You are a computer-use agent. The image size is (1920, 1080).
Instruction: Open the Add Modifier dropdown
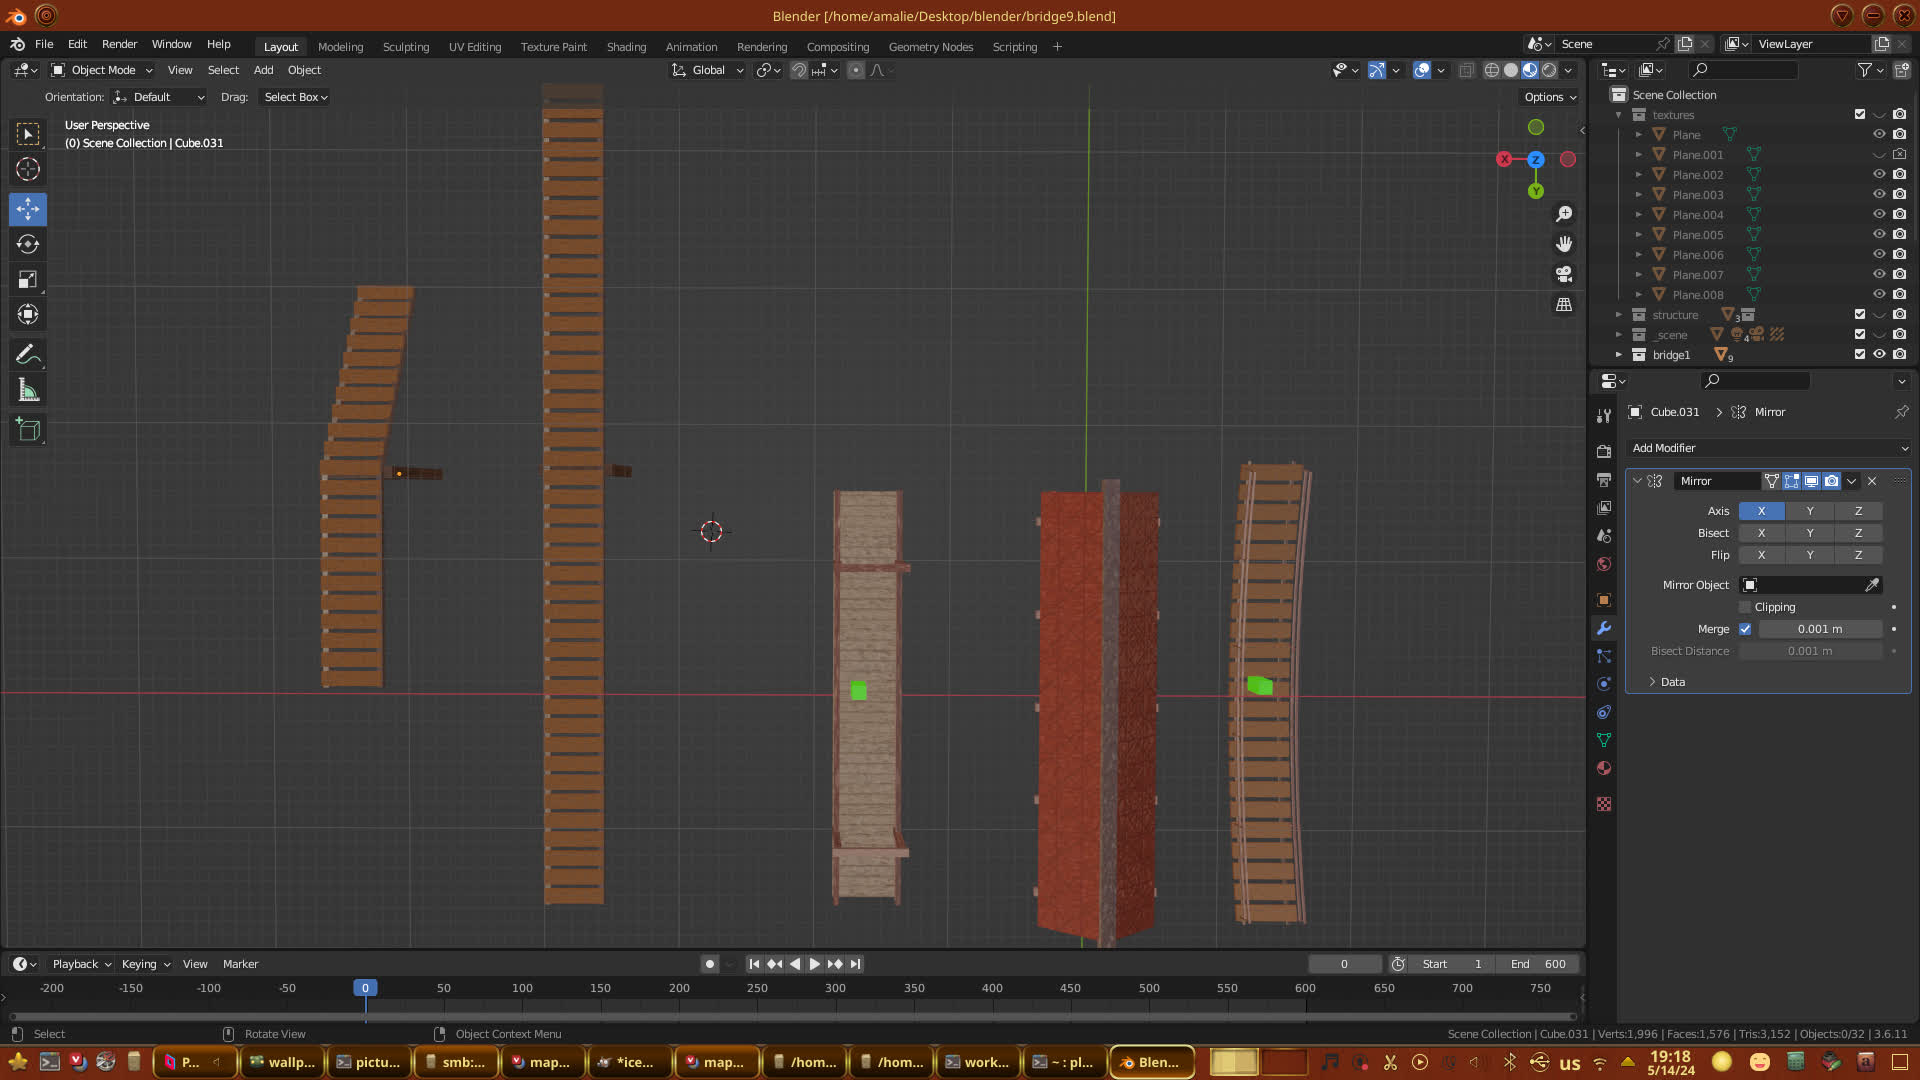[1768, 448]
